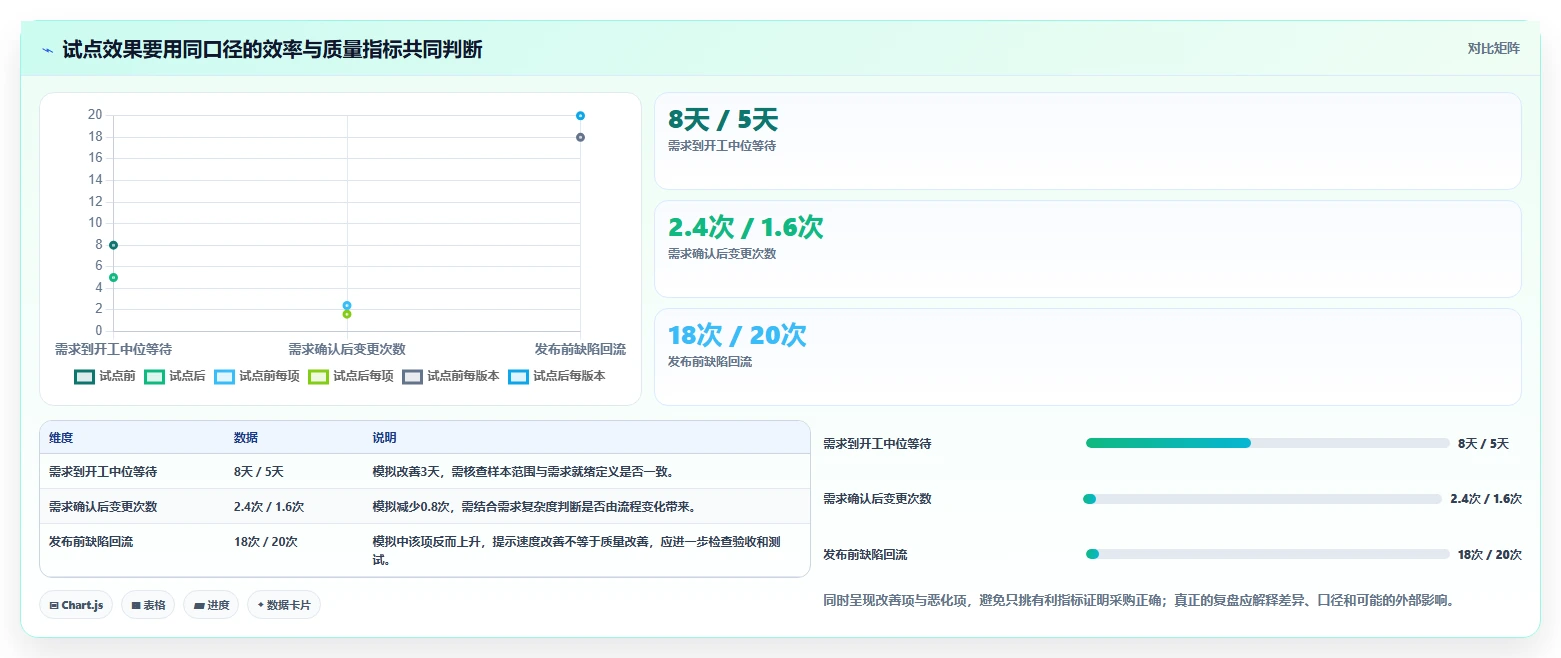Click the 发布前缺陷回流 caption in the data card

710,362
